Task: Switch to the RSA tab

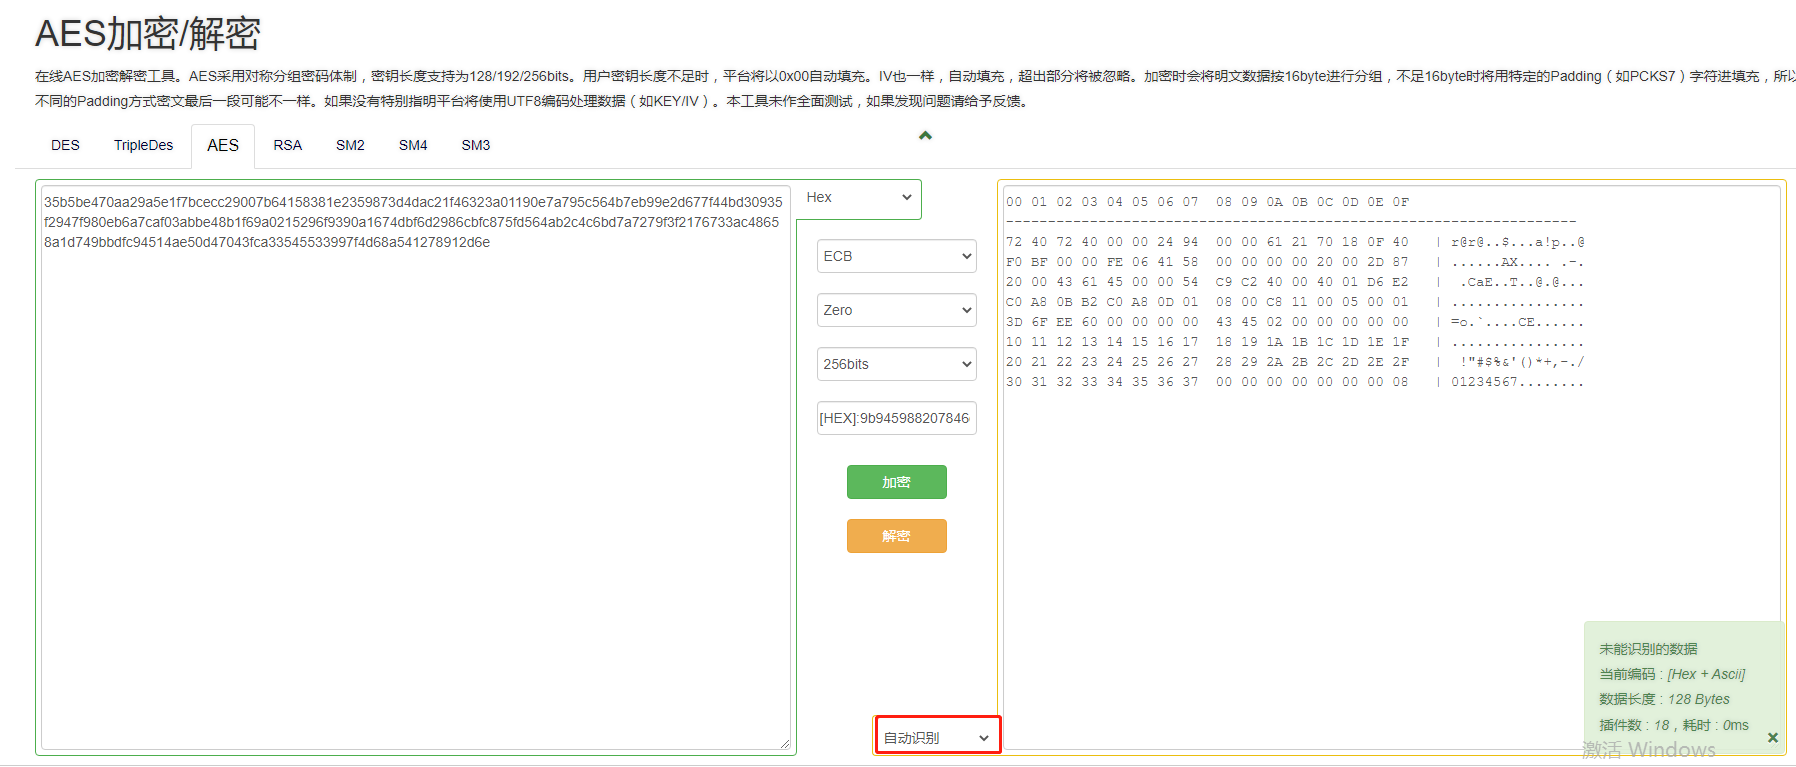Action: (x=287, y=146)
